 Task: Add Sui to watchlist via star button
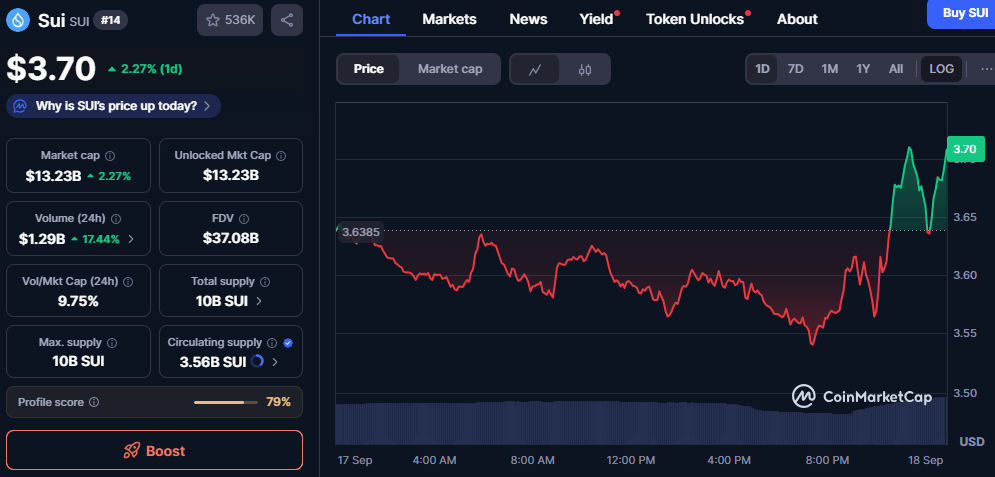230,20
